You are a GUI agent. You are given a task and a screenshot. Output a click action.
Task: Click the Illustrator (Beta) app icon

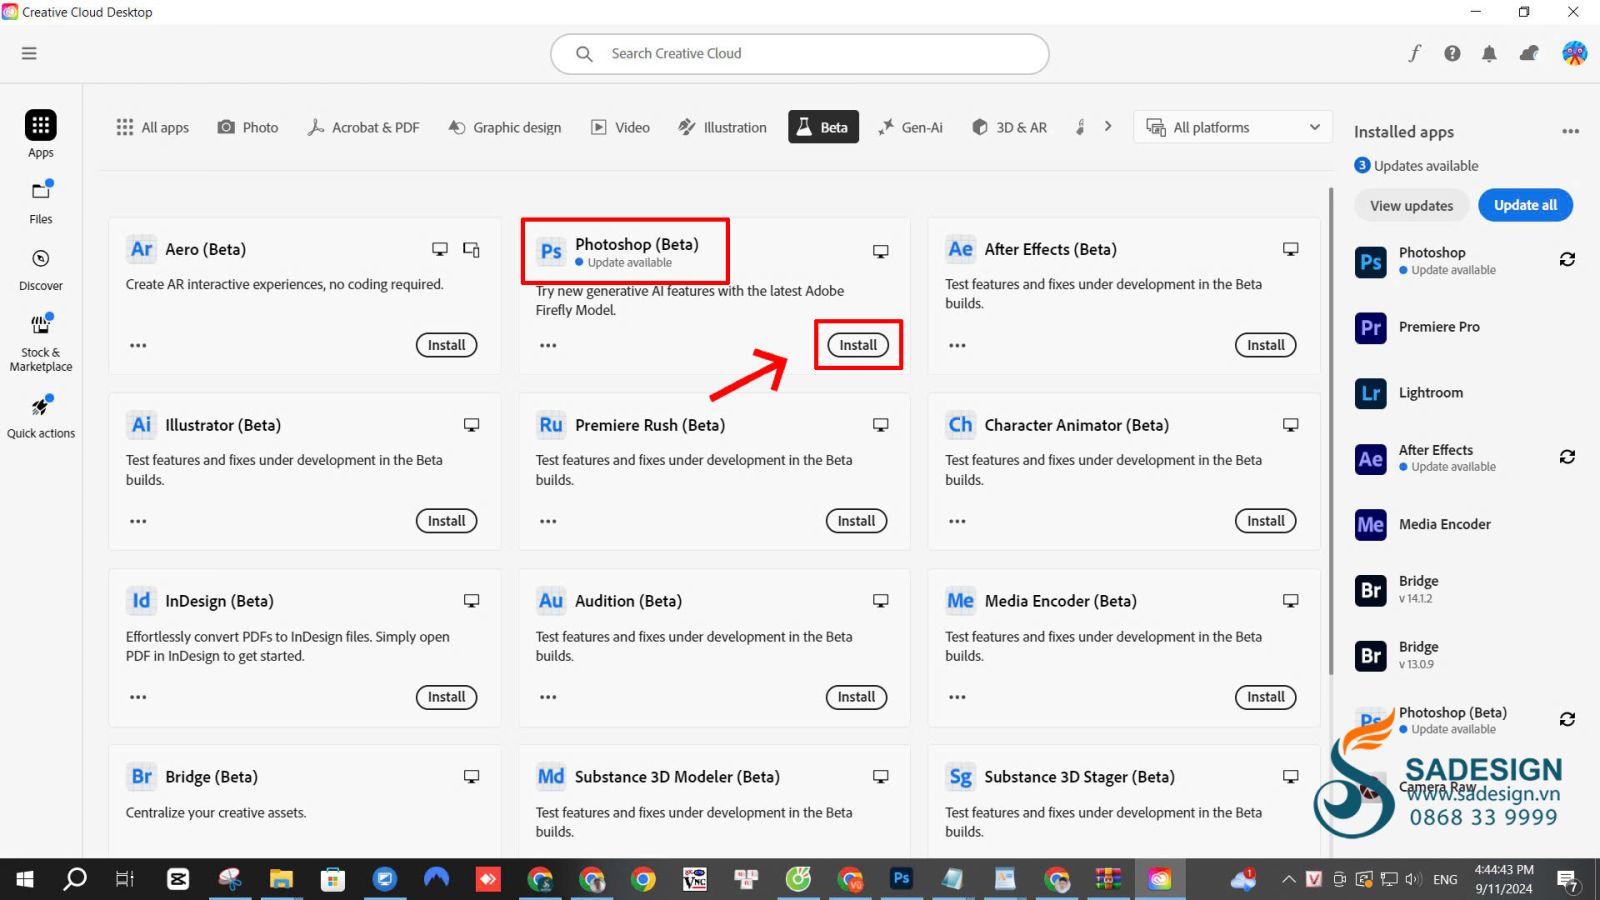[141, 425]
